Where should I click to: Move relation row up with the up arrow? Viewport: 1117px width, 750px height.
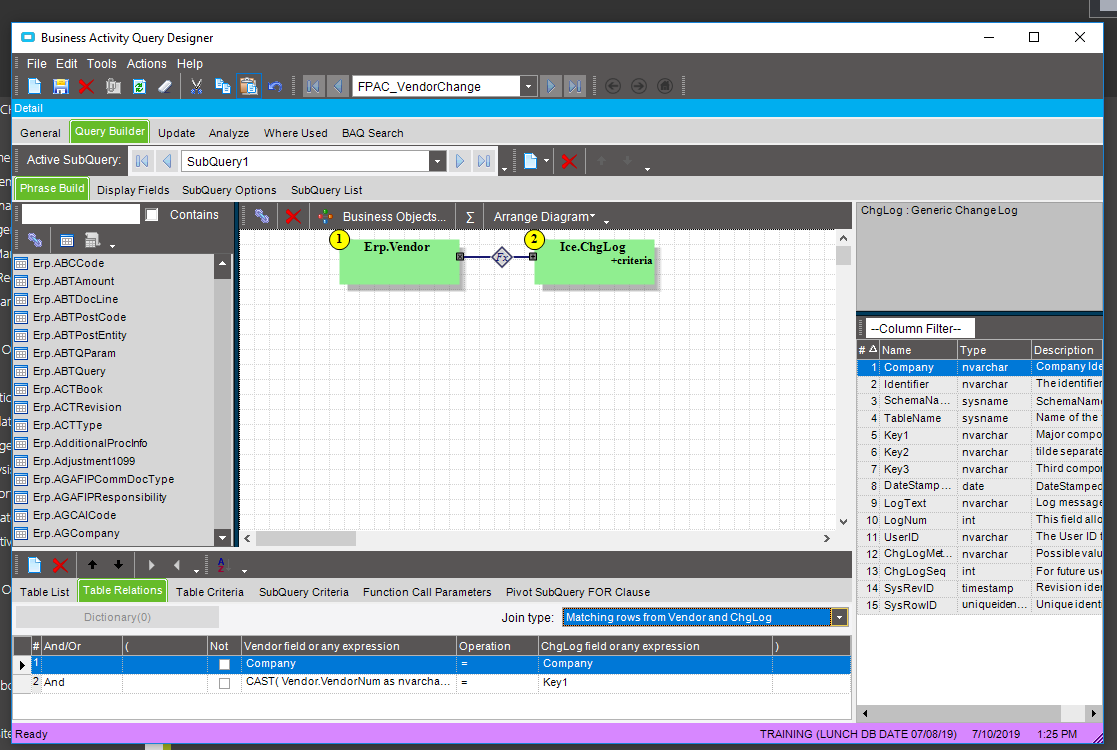[x=92, y=565]
